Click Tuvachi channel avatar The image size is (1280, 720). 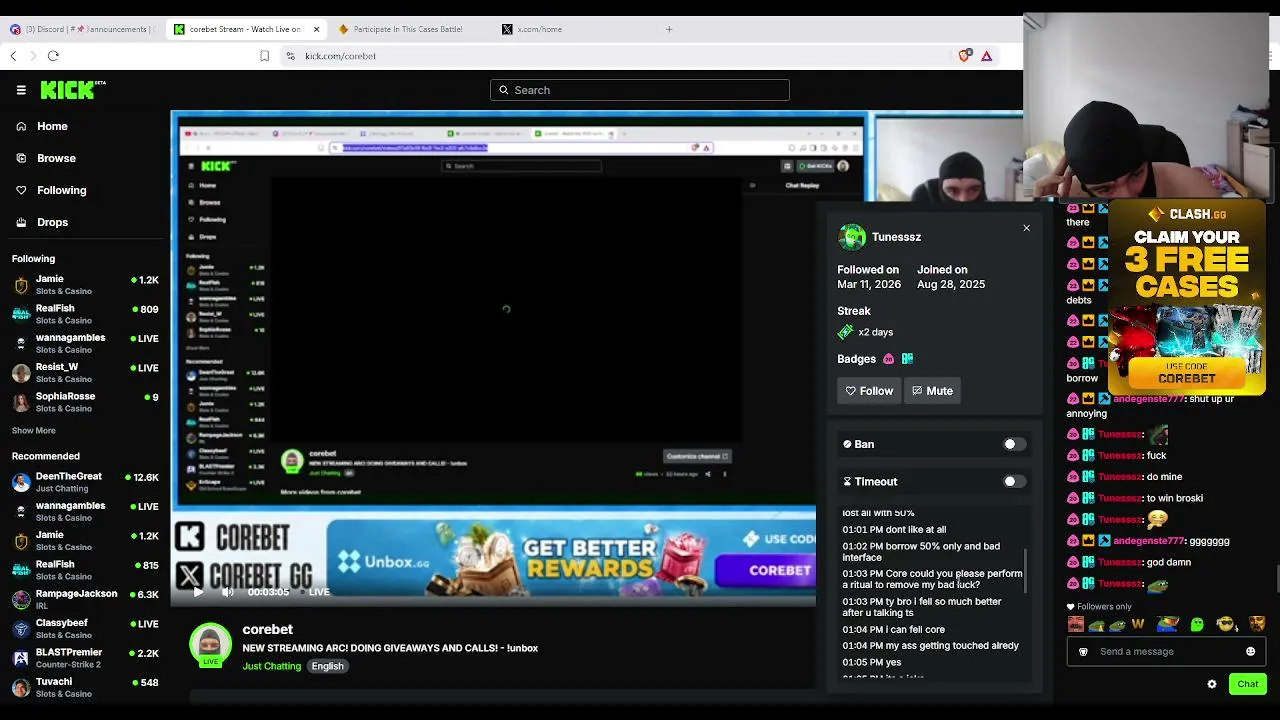click(21, 688)
